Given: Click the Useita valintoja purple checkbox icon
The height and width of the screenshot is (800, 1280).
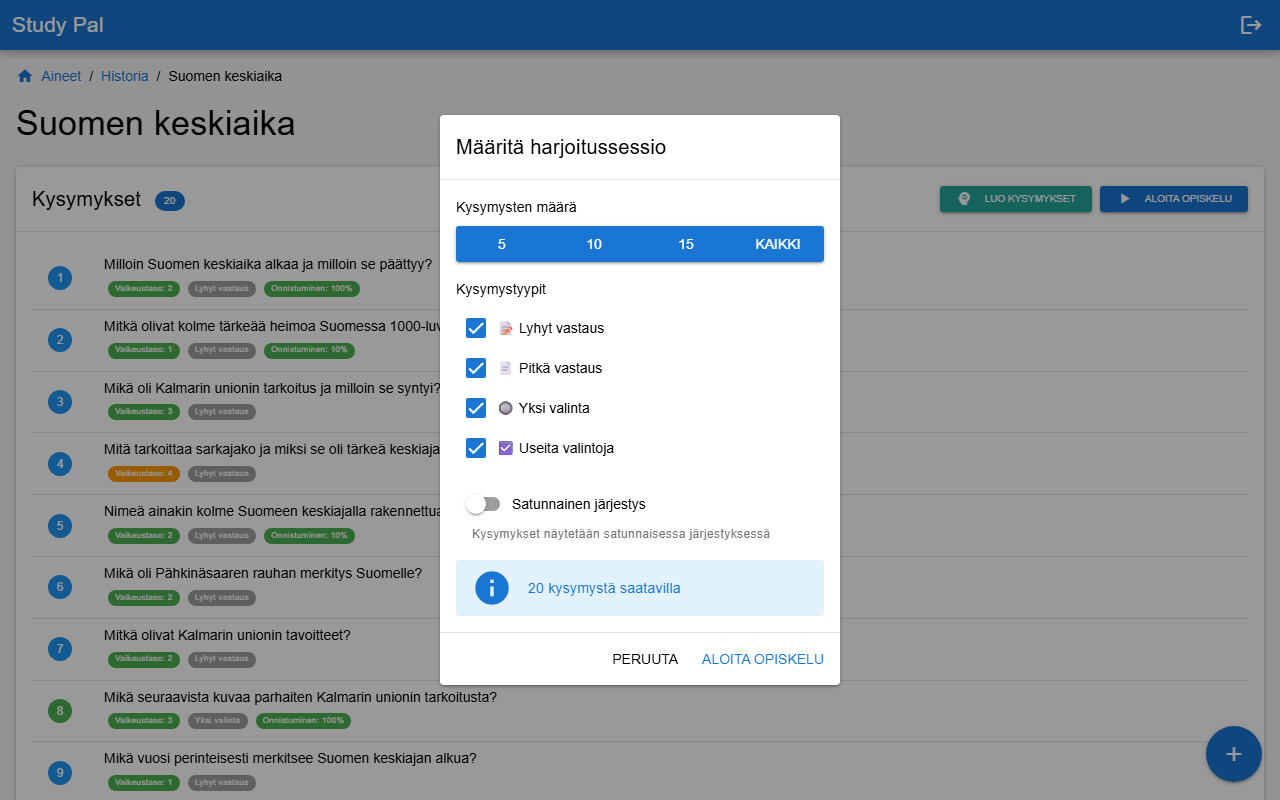Looking at the screenshot, I should (506, 448).
